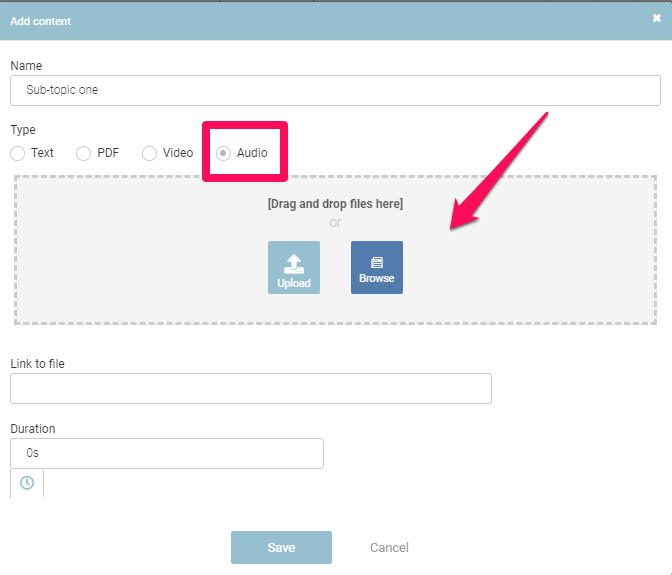Image resolution: width=672 pixels, height=575 pixels.
Task: Open the Browse files icon button
Action: tap(376, 267)
